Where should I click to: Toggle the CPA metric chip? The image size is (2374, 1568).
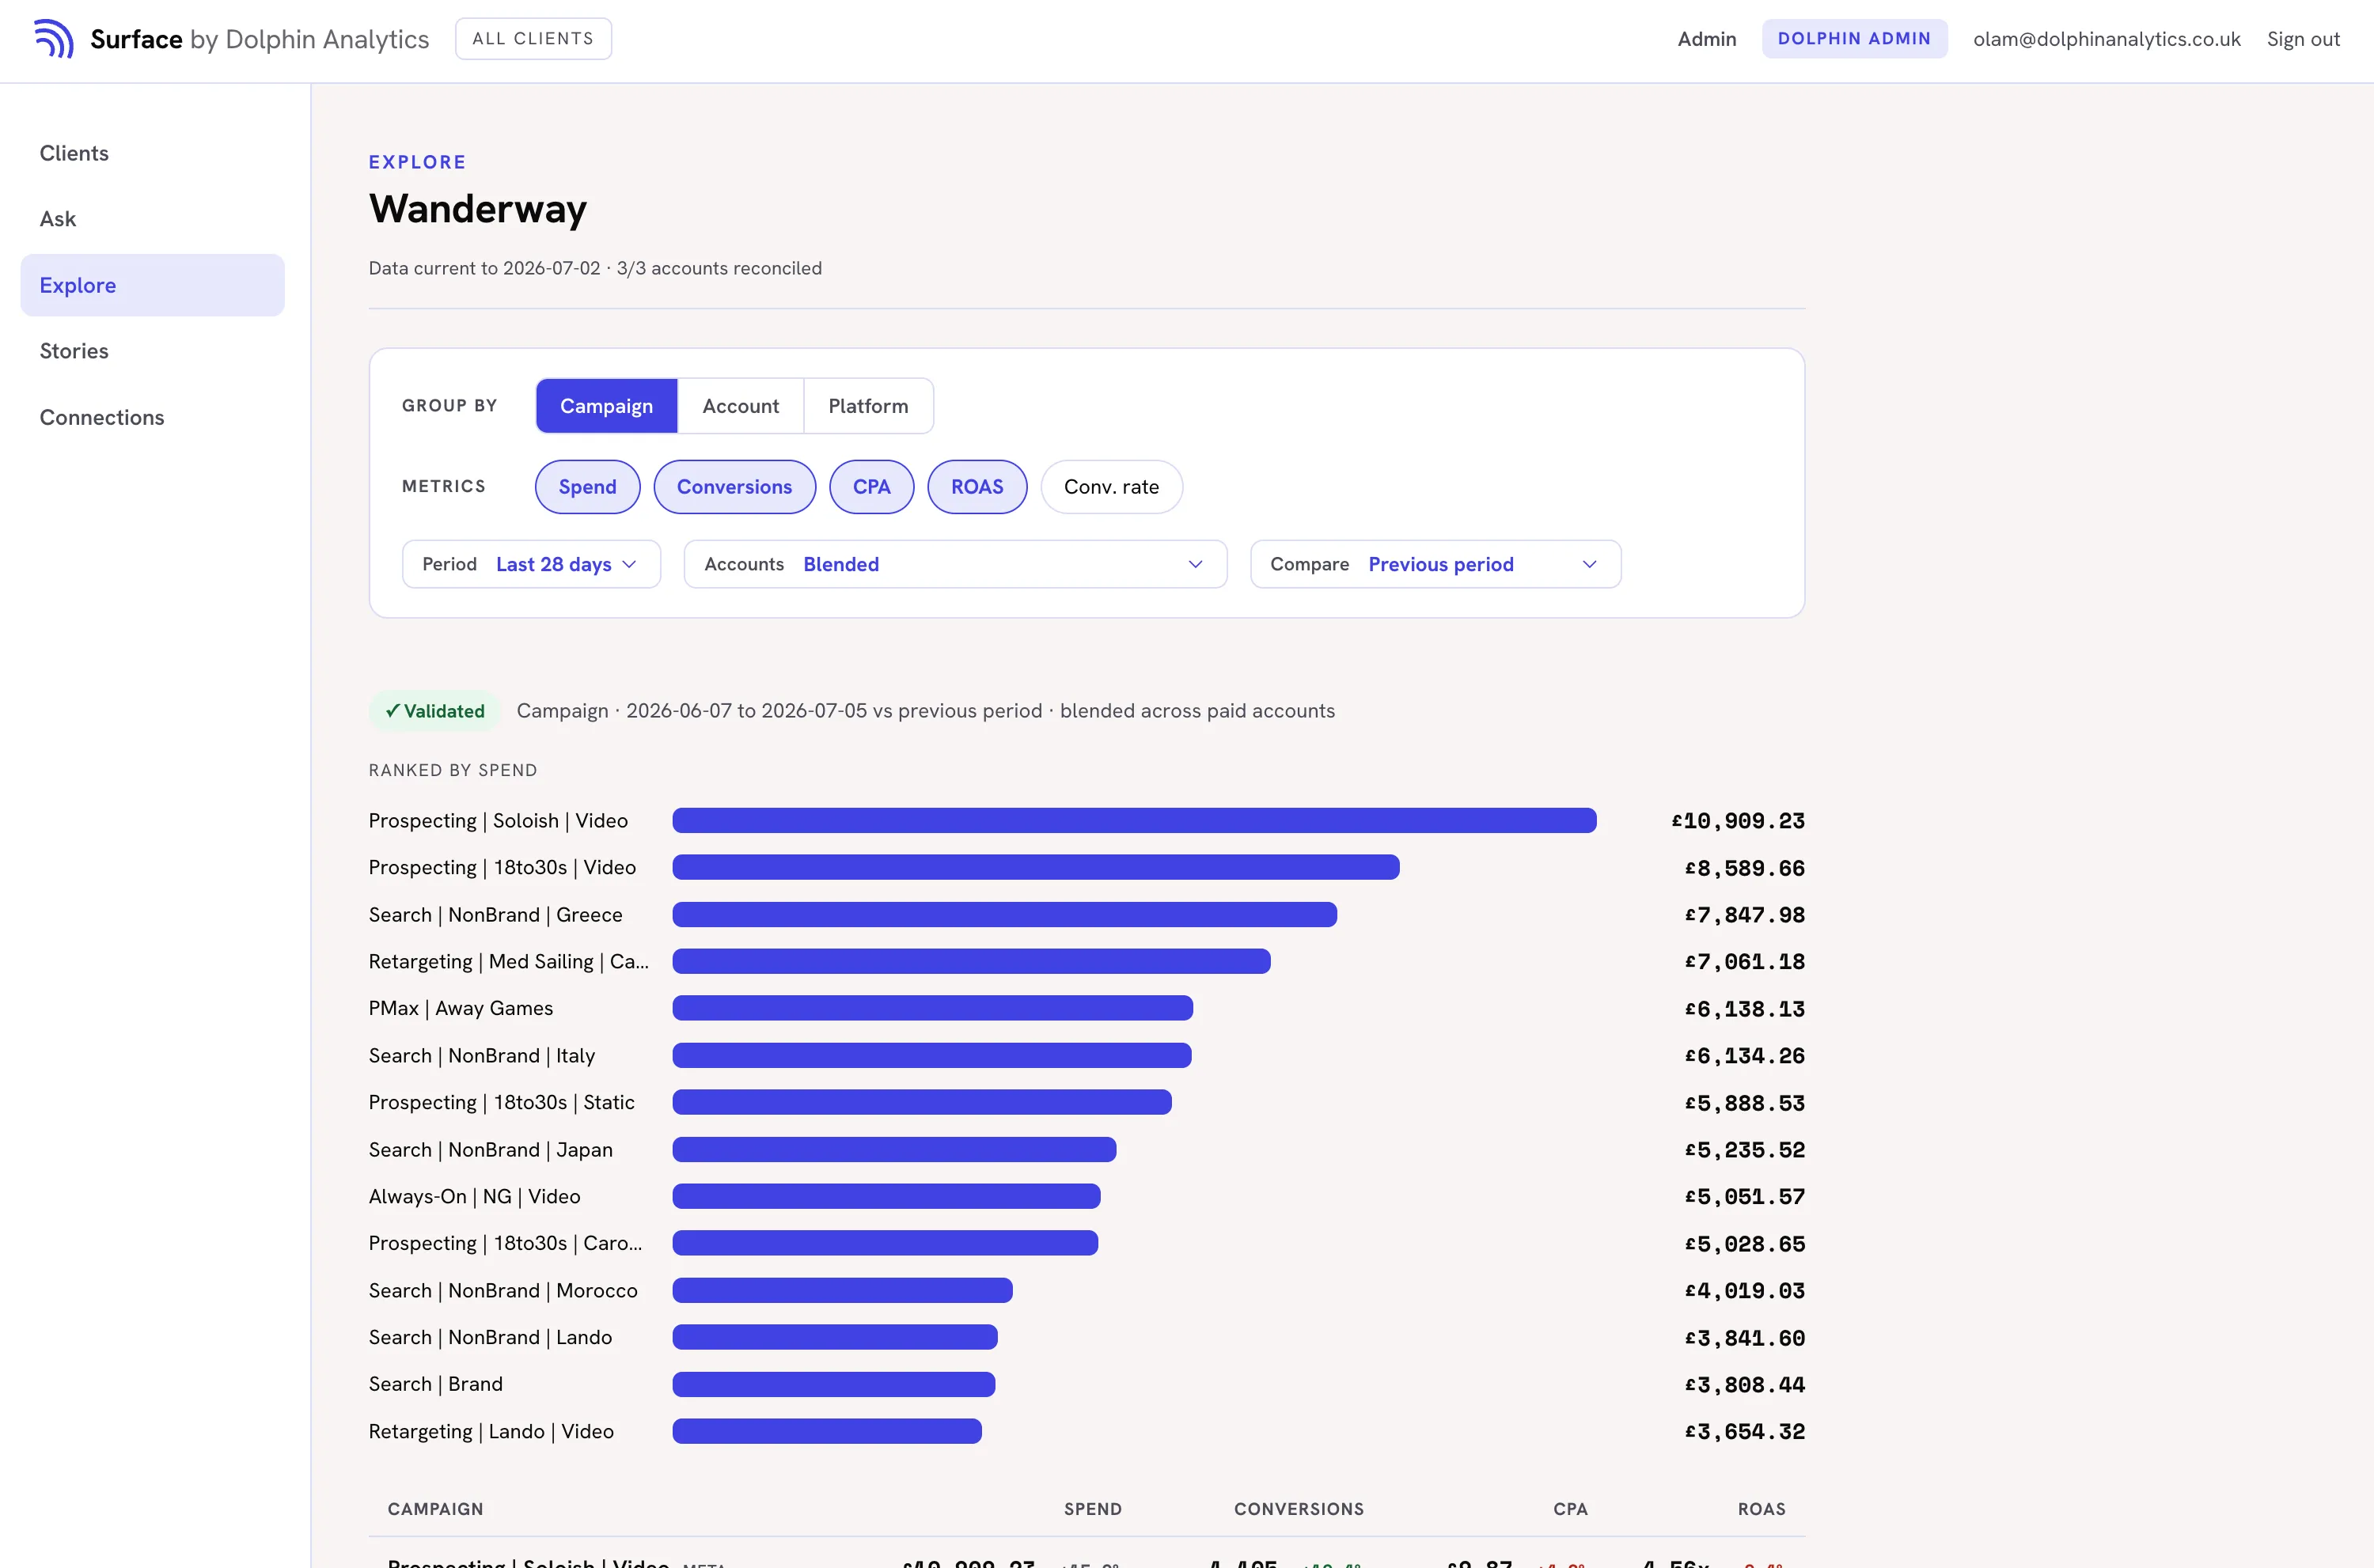pos(871,487)
